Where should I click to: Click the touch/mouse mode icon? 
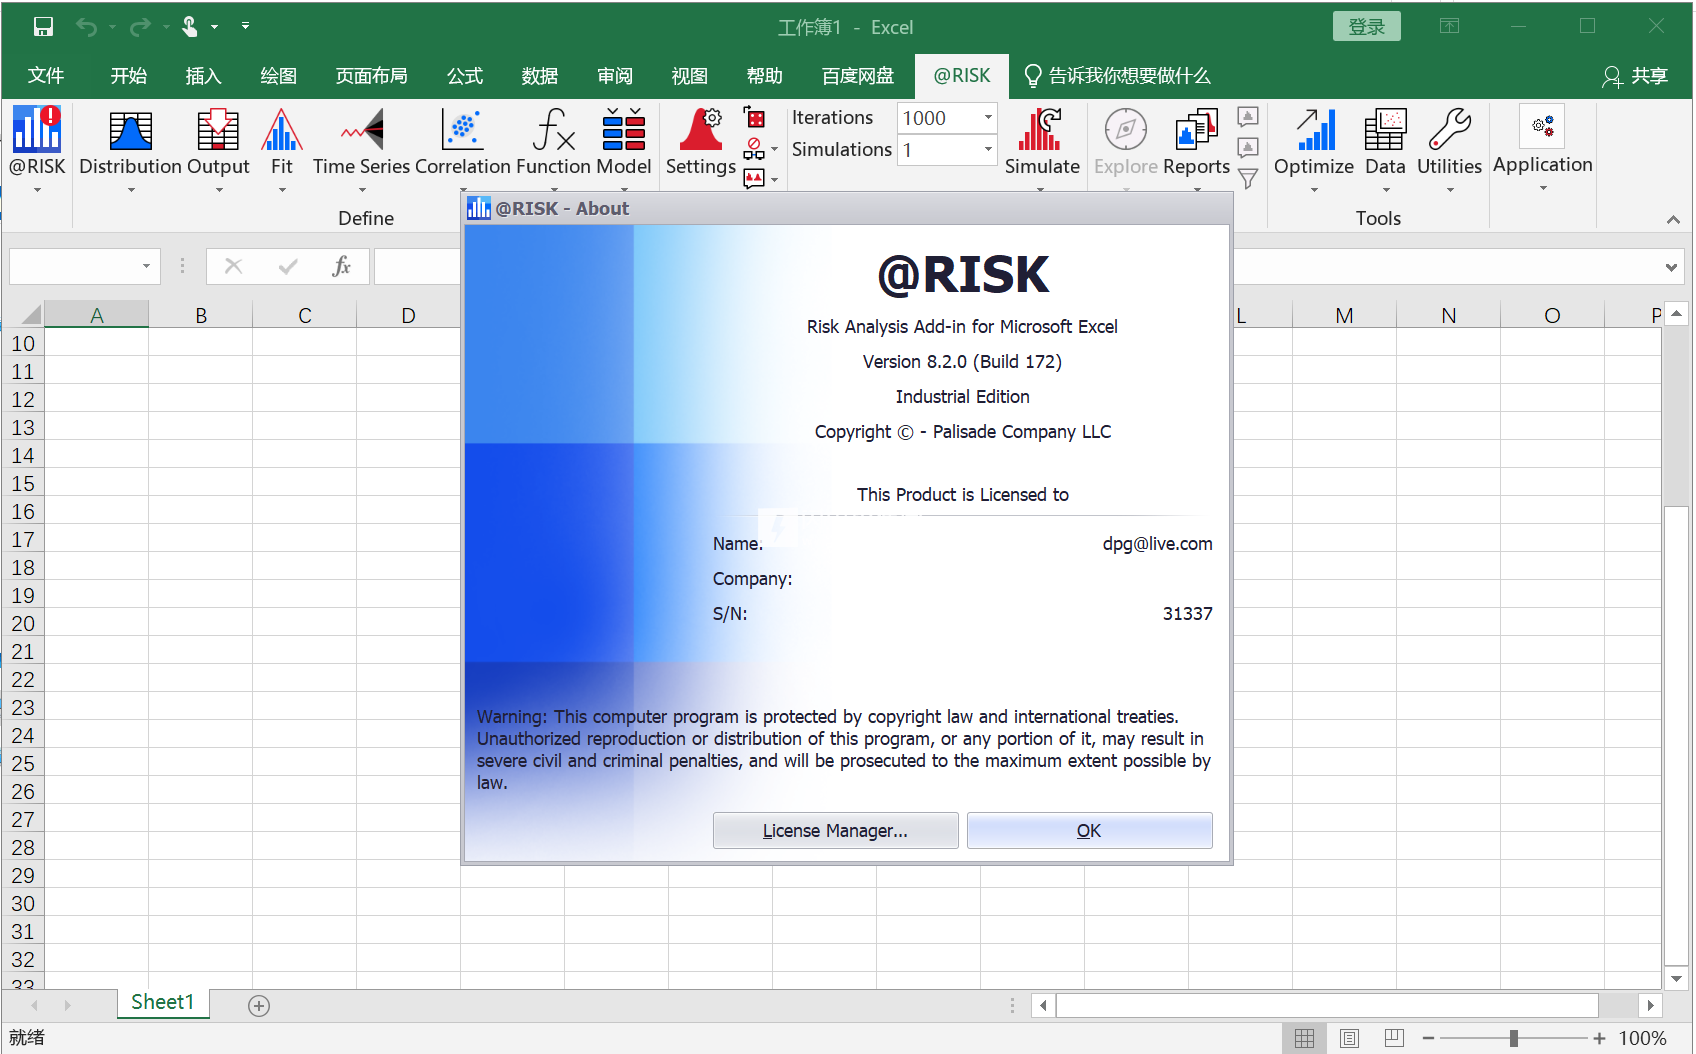point(190,27)
